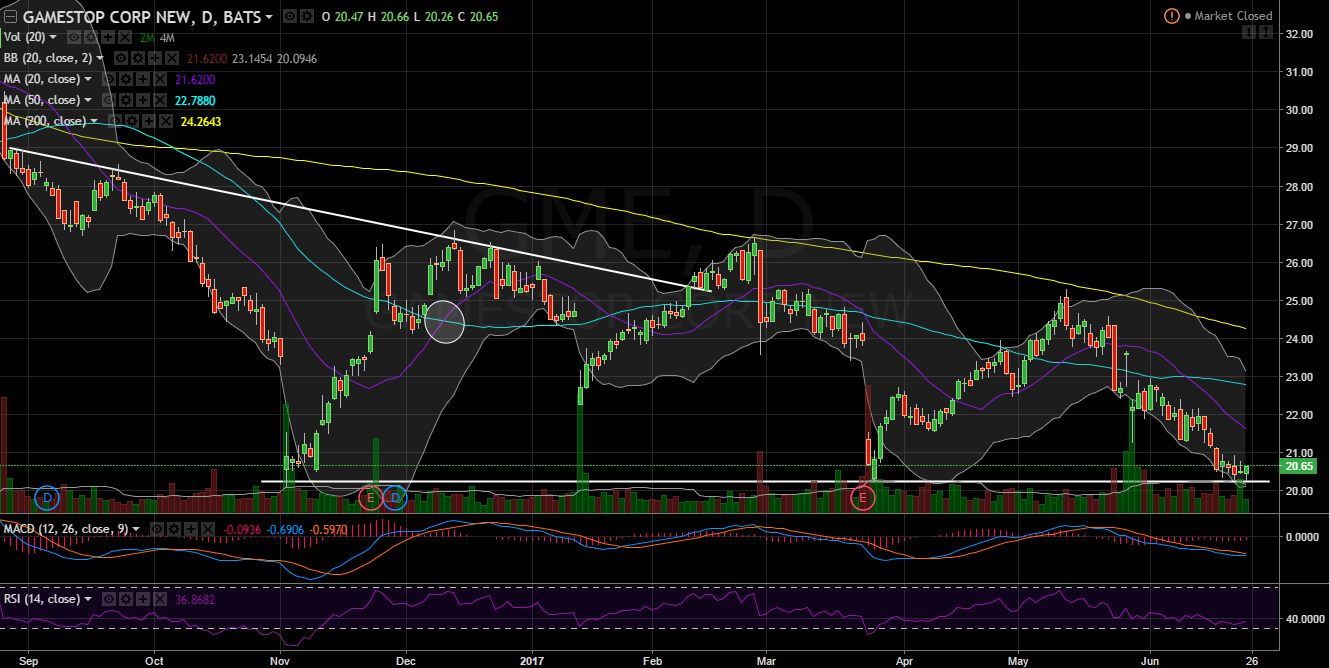Click the red E earnings marker near March
This screenshot has height=668, width=1330.
click(863, 496)
